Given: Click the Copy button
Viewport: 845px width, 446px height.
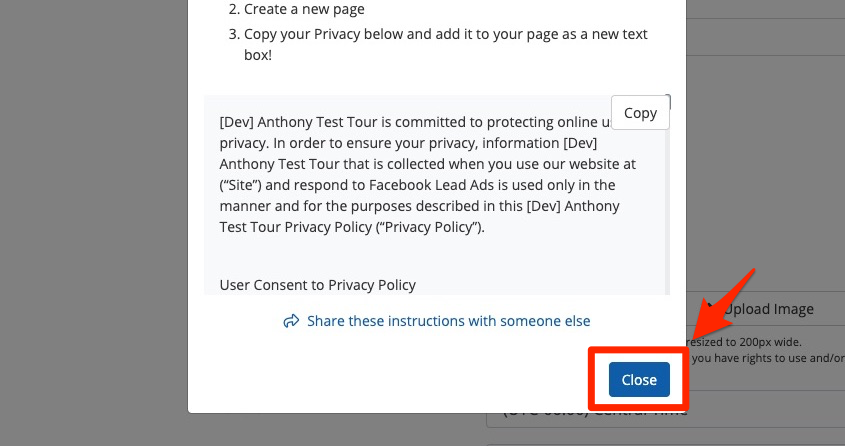Looking at the screenshot, I should click(640, 113).
